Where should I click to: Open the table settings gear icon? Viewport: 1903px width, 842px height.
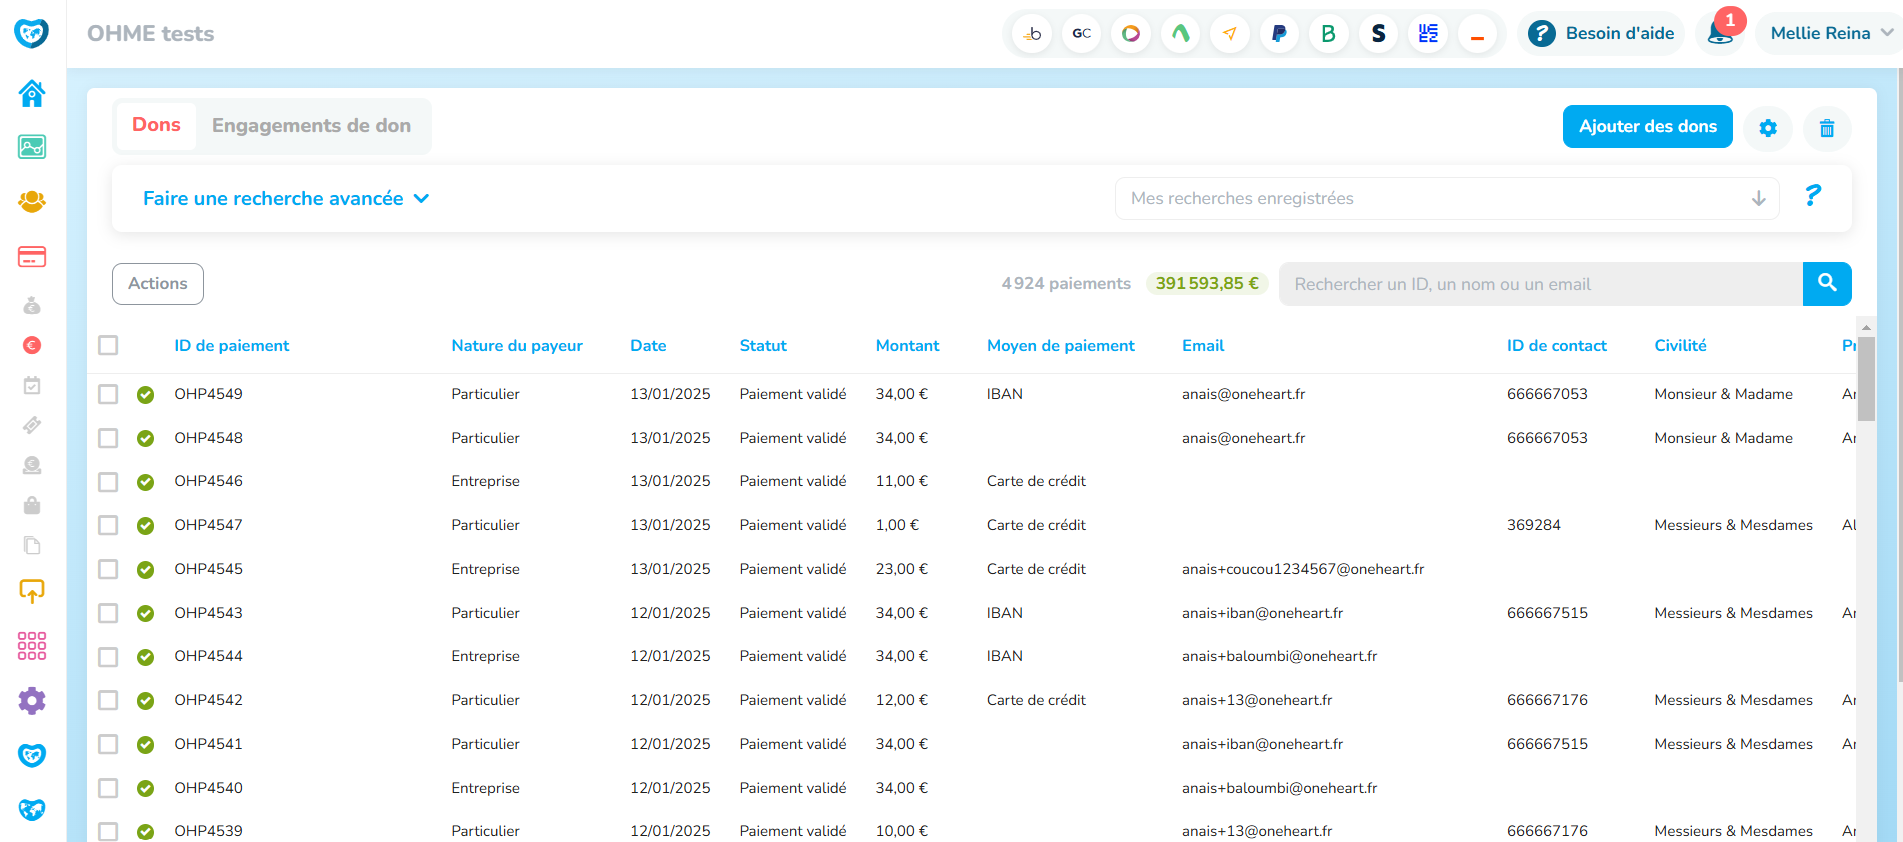[1768, 128]
